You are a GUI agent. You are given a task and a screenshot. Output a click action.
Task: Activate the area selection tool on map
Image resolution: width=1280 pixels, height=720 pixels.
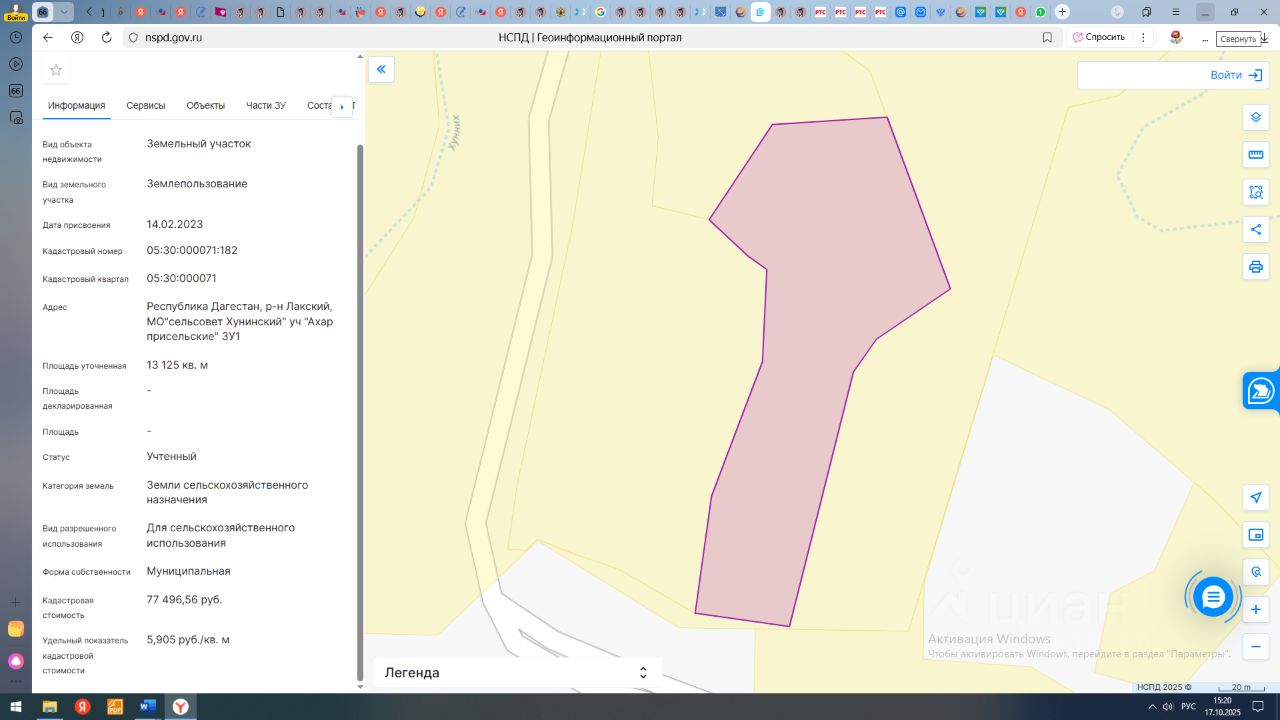pos(1256,192)
